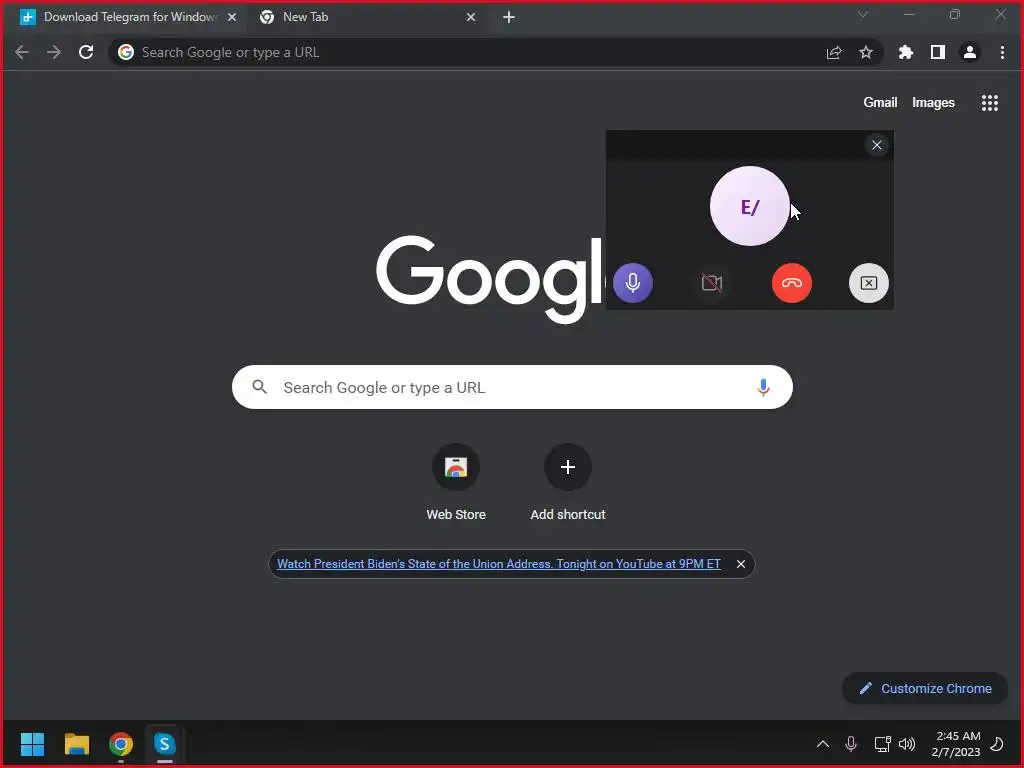This screenshot has height=768, width=1024.
Task: Show hidden system tray icons
Action: pyautogui.click(x=823, y=744)
